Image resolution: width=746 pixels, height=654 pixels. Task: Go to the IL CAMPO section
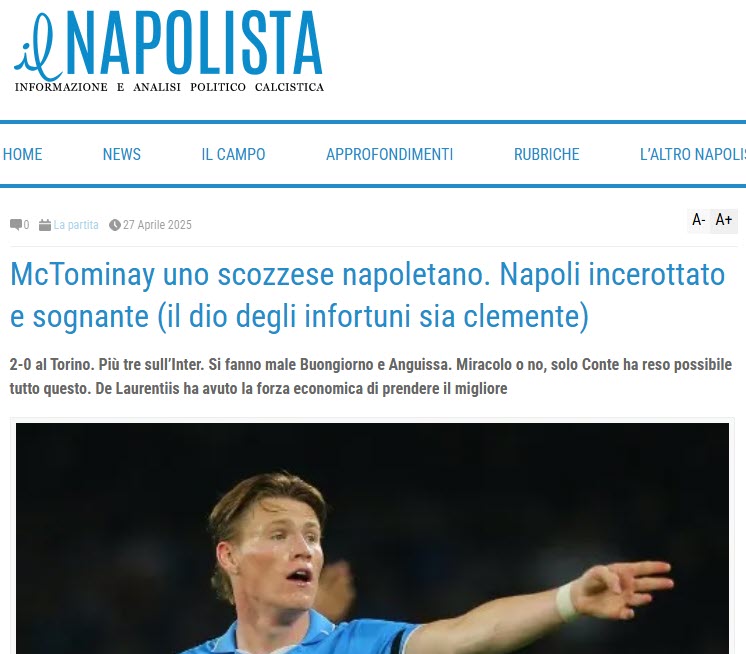point(233,155)
